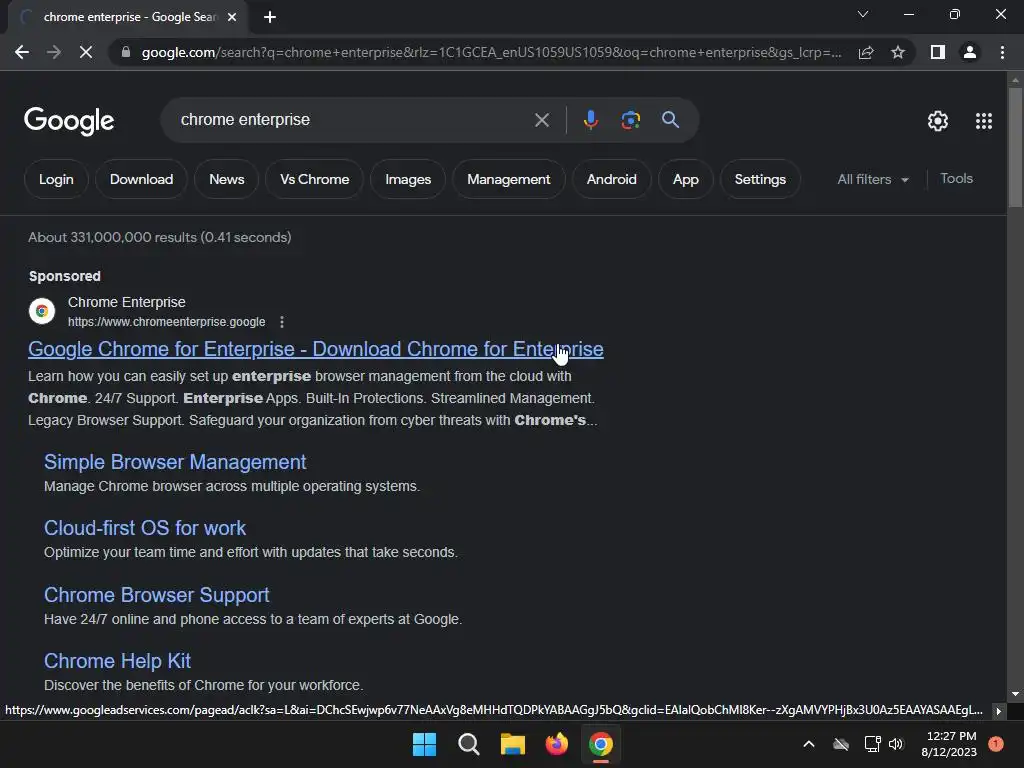Click the scrollbar down arrow
1024x768 pixels.
1015,694
